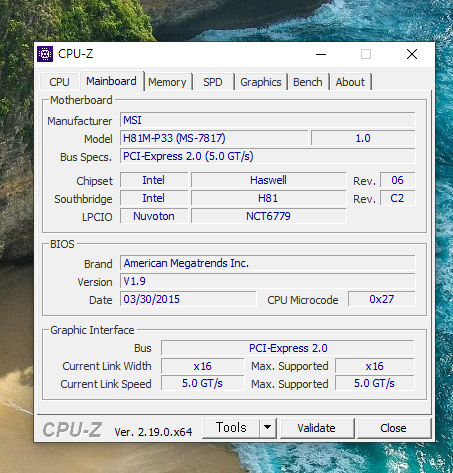Click the Southbridge vendor Intel field
Viewport: 453px width, 473px height.
pyautogui.click(x=154, y=198)
